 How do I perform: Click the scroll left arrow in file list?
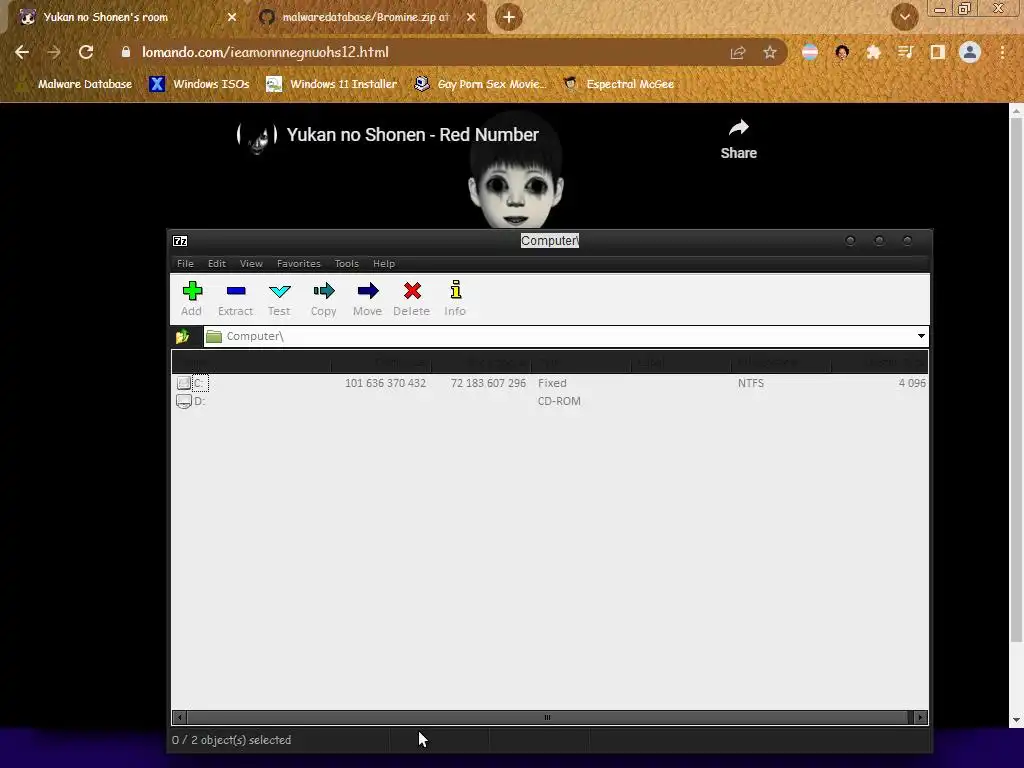(x=180, y=718)
